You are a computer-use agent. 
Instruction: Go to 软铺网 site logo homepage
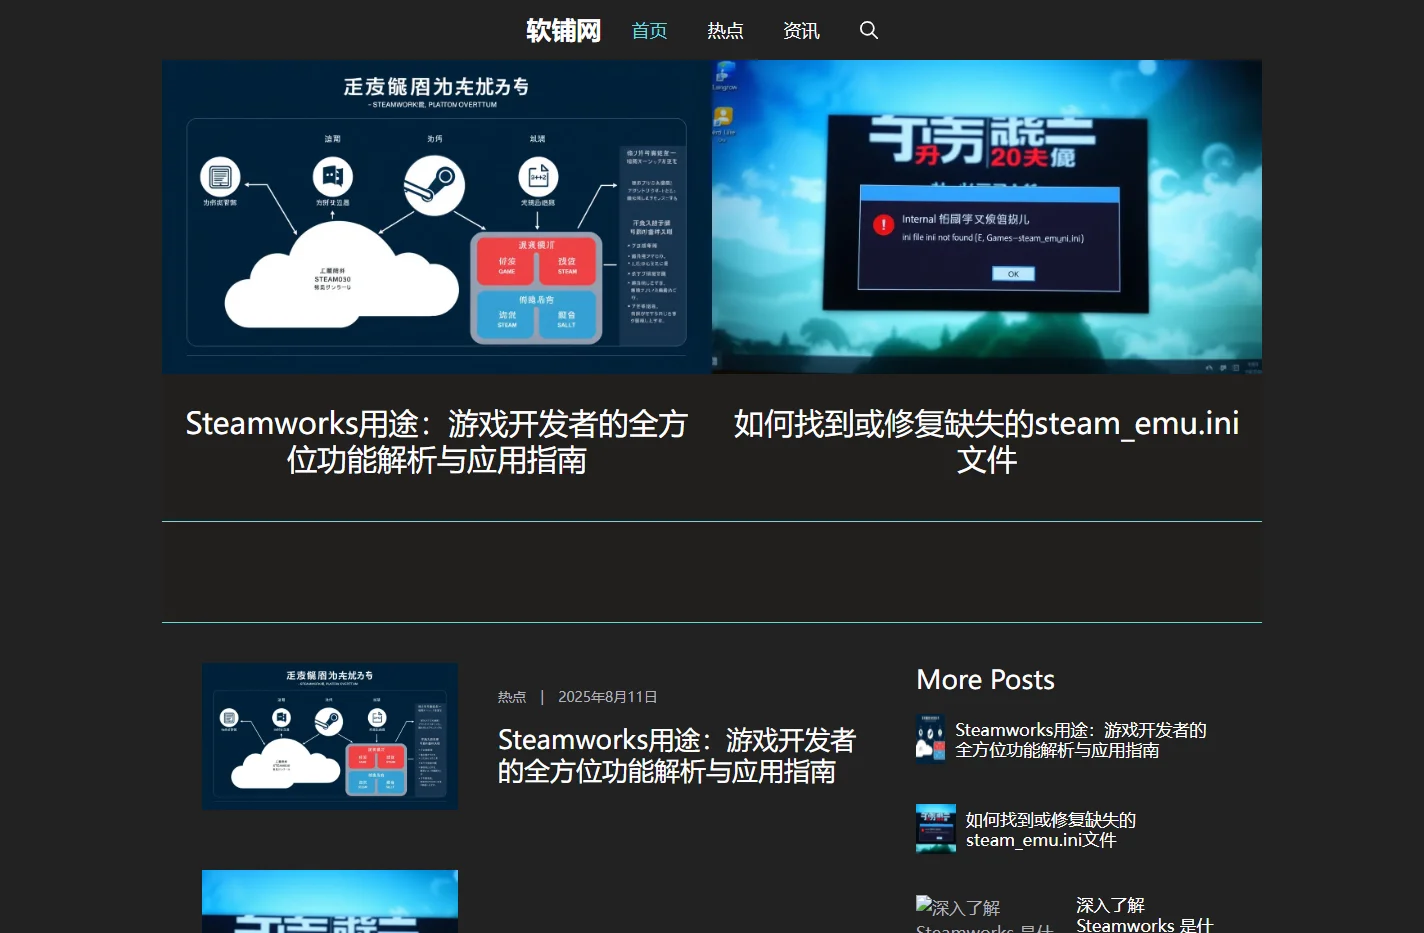click(x=564, y=30)
